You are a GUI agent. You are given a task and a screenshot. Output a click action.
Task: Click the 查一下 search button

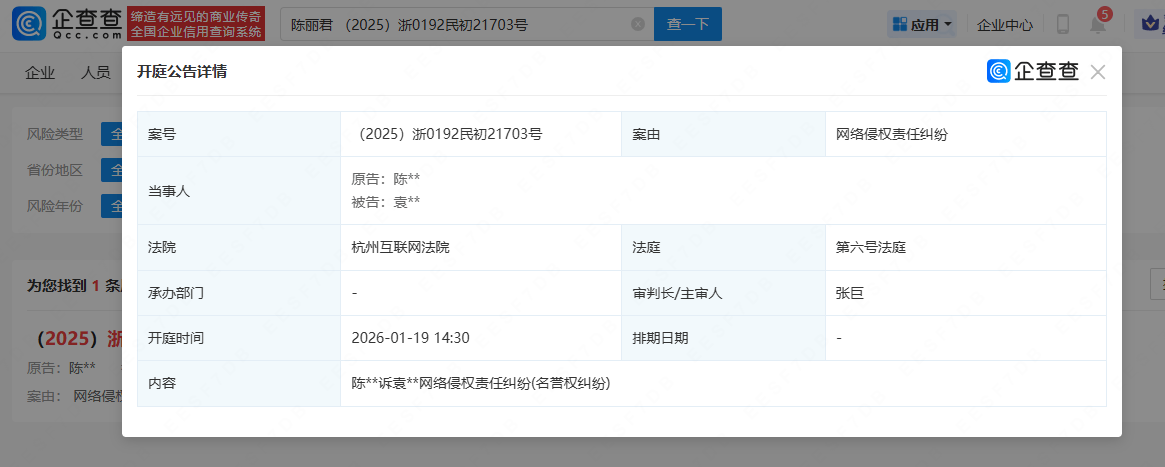pos(687,24)
